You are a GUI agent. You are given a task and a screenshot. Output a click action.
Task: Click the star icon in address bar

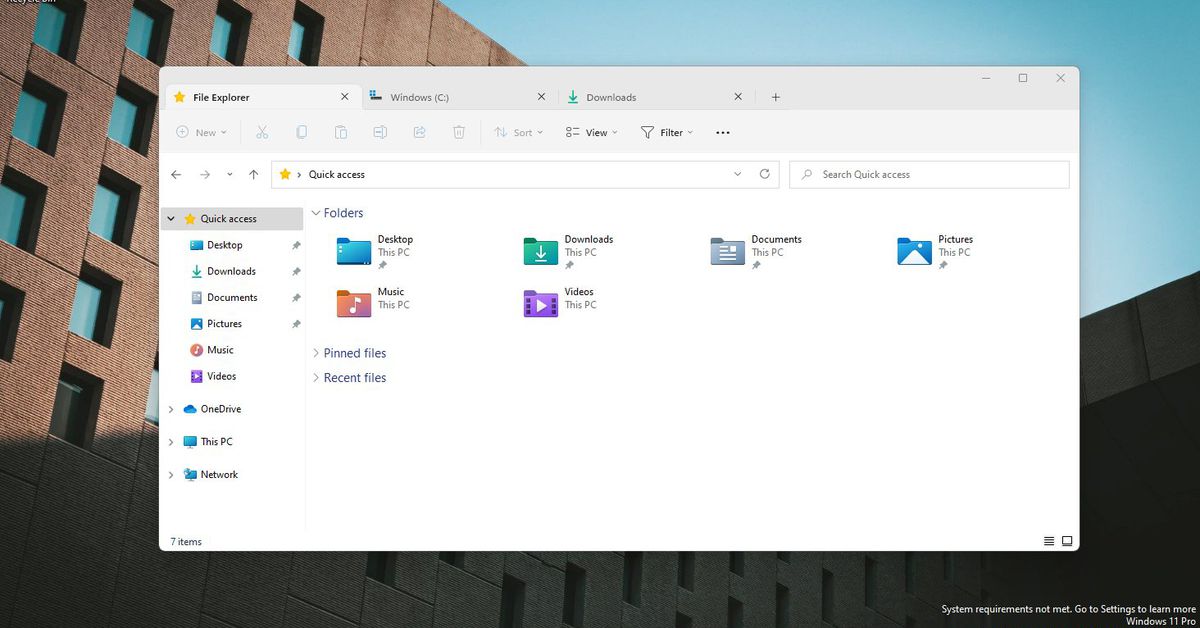coord(285,174)
